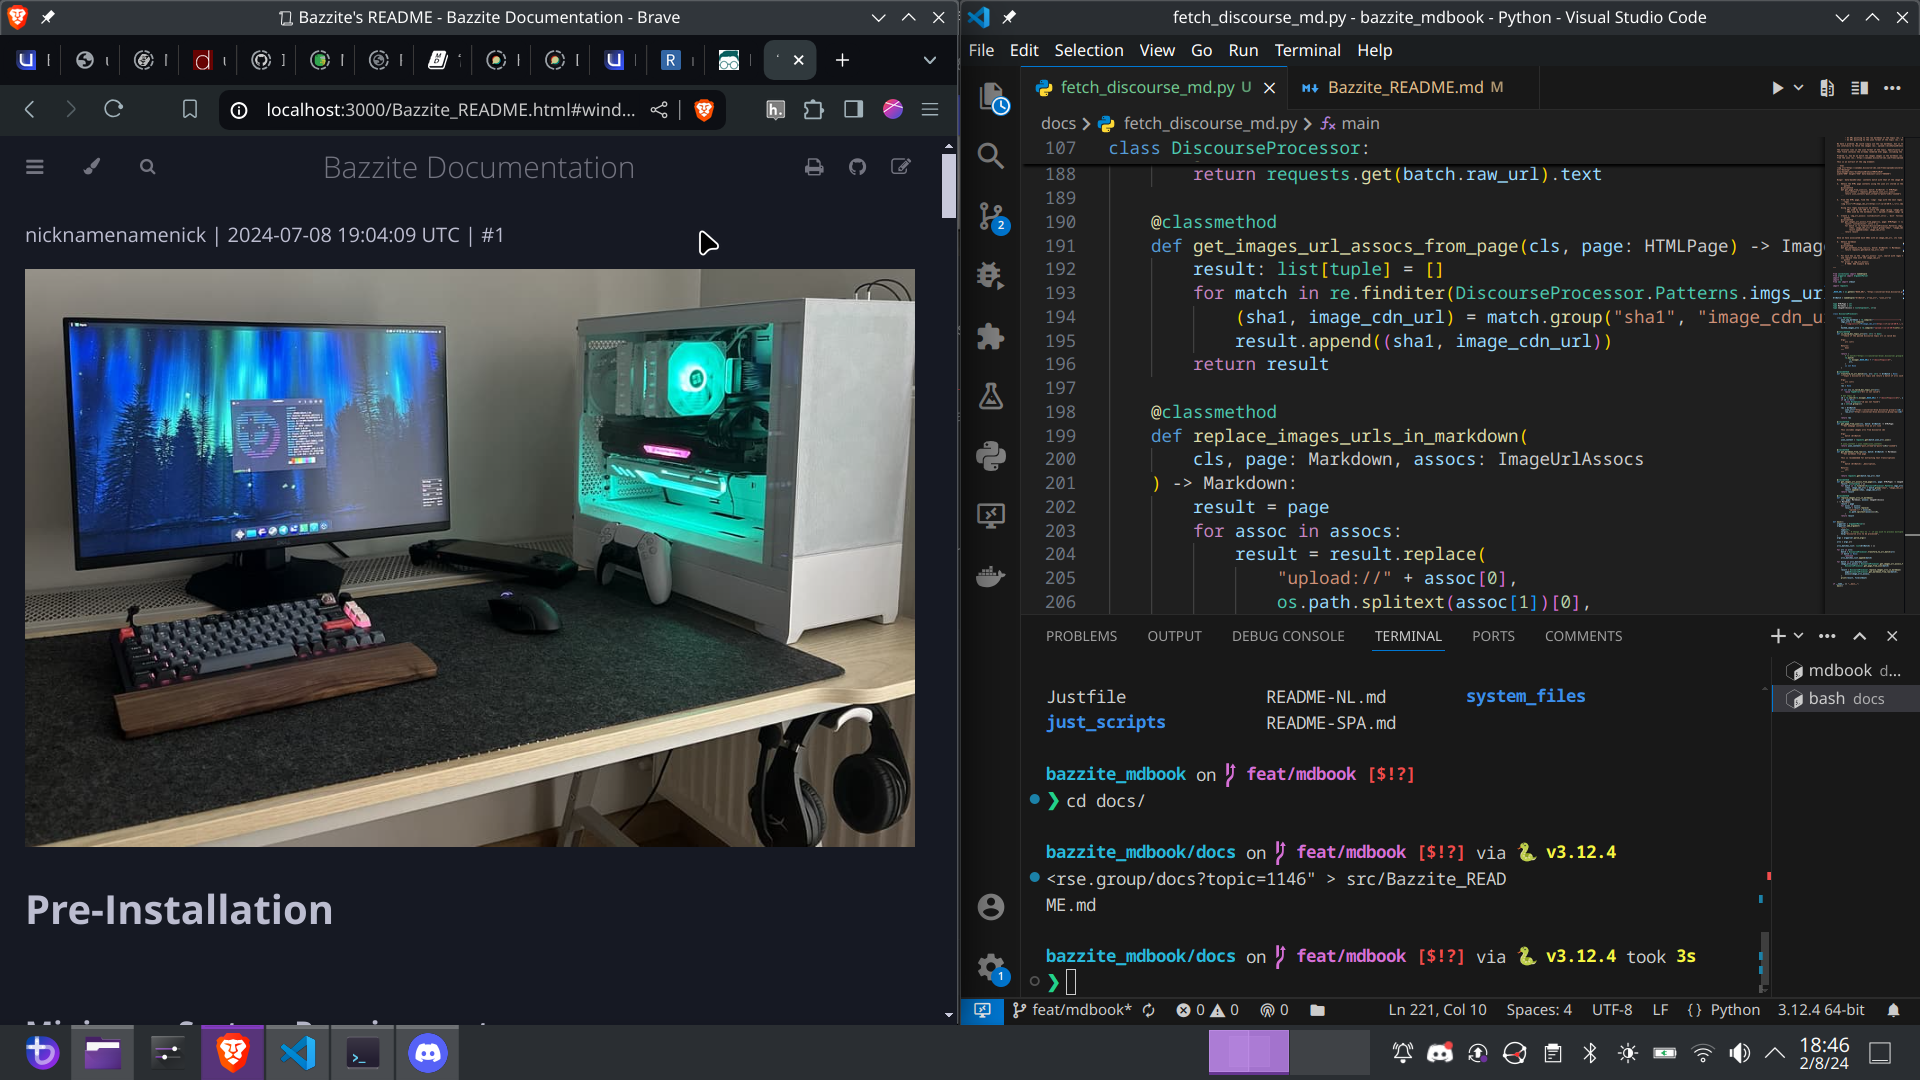This screenshot has width=1920, height=1080.
Task: Toggle the mdBook sidebar hamburger button
Action: 35,168
